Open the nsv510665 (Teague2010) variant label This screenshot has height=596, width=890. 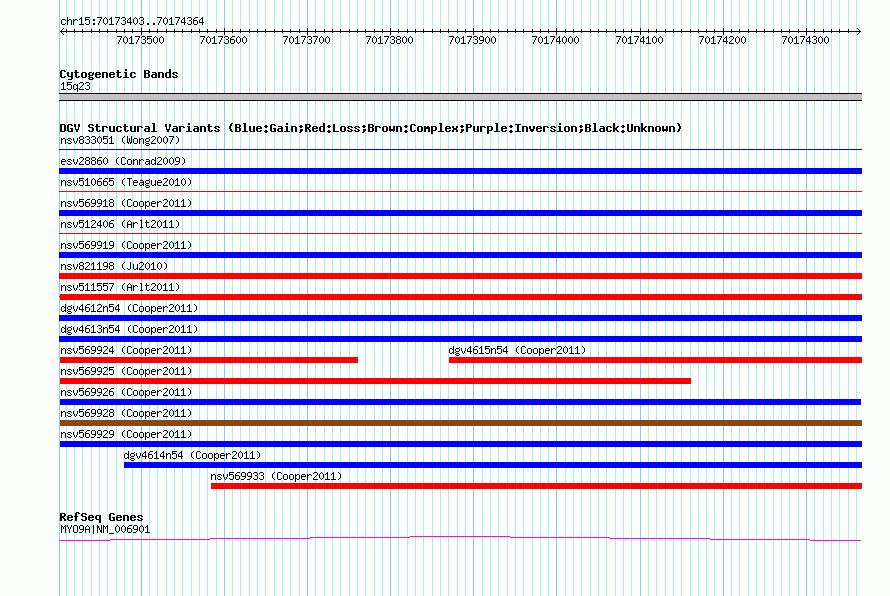126,182
